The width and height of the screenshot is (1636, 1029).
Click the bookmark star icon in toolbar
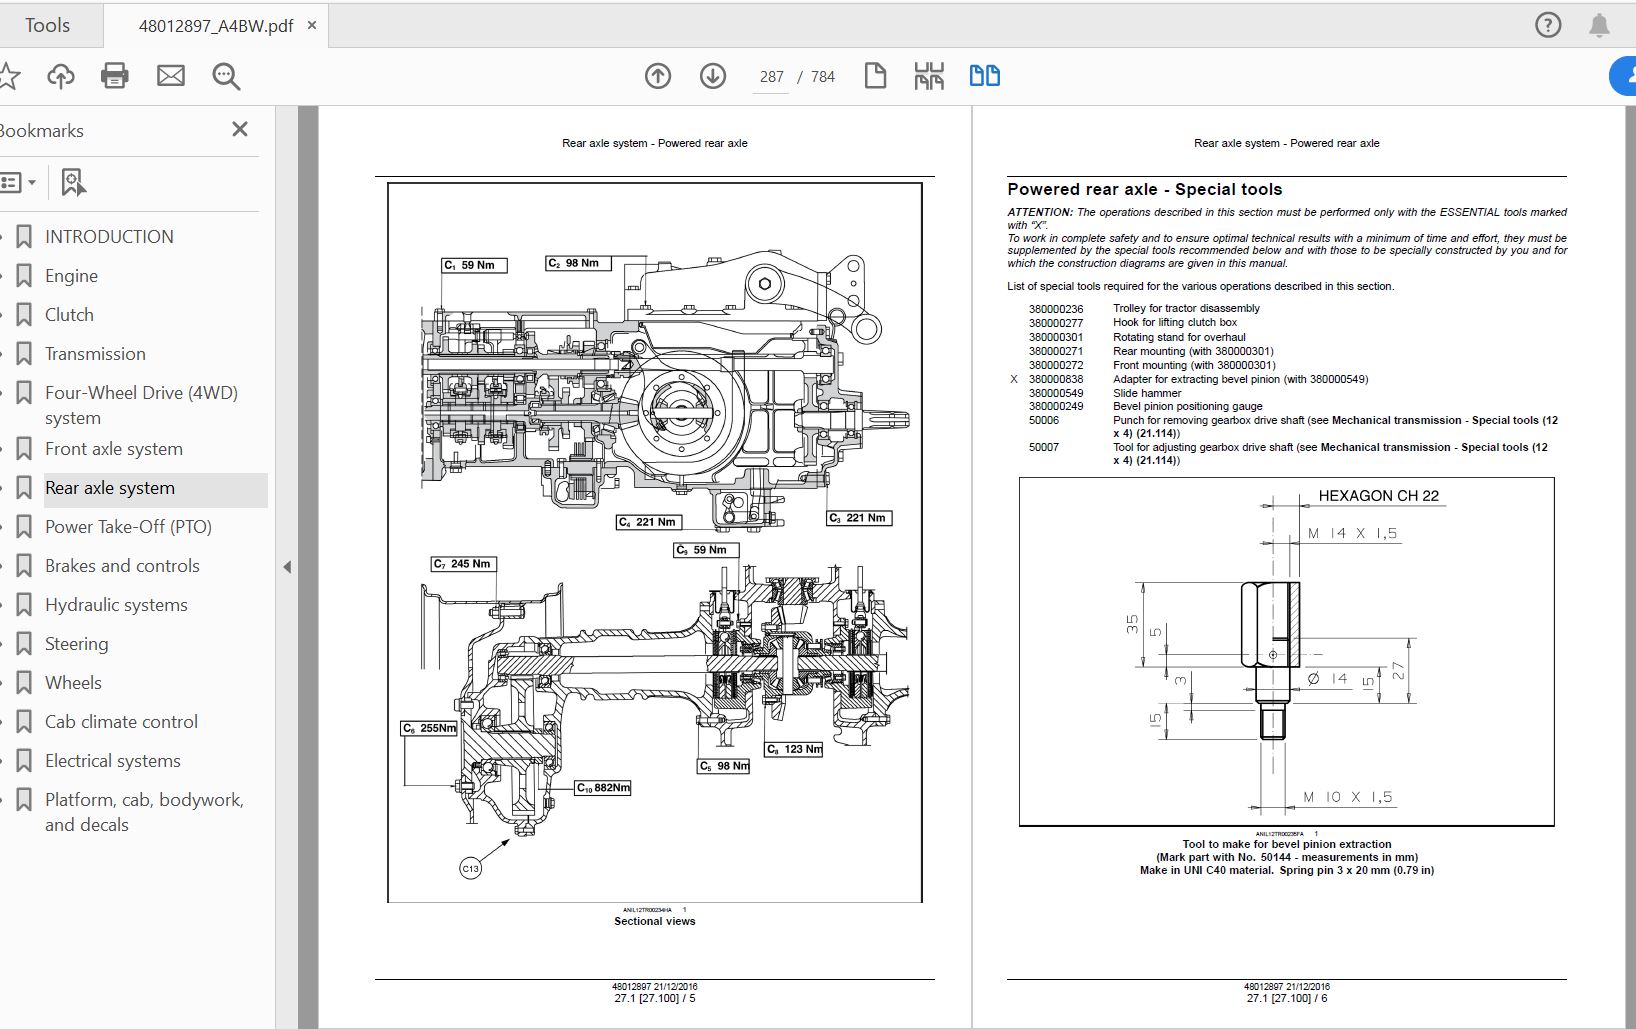pos(9,76)
